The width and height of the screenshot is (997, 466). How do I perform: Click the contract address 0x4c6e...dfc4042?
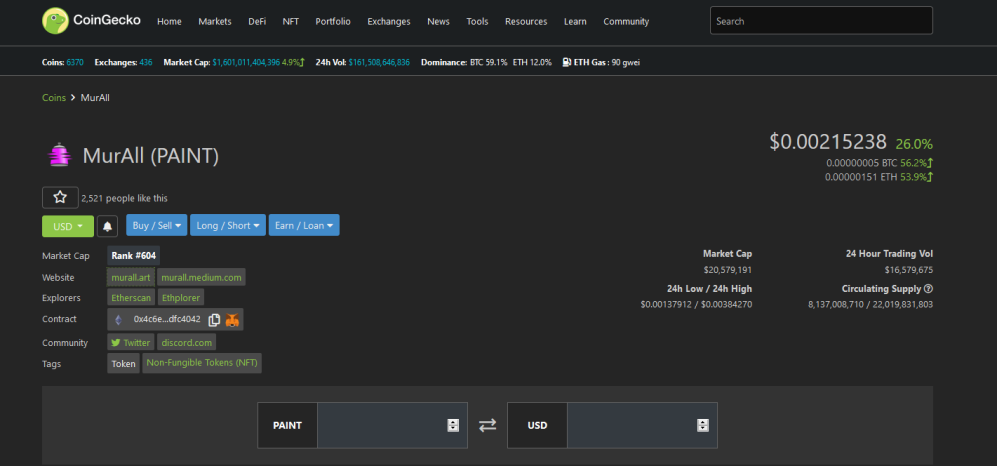click(x=167, y=320)
